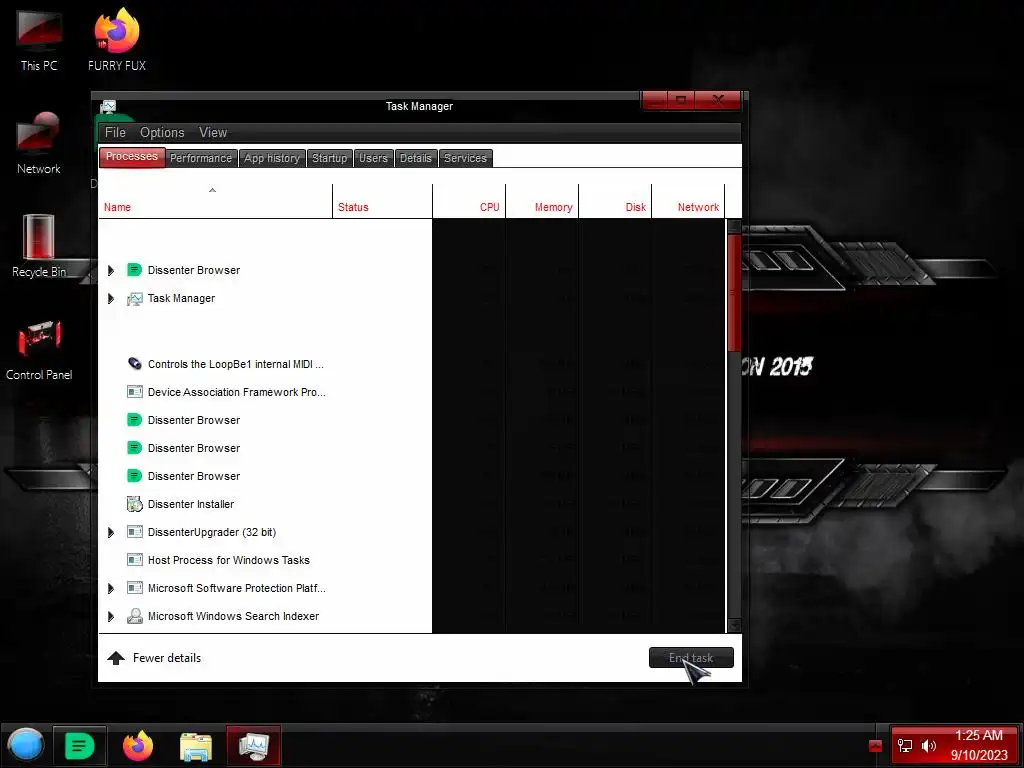The height and width of the screenshot is (768, 1024).
Task: Switch to Performance tab
Action: coord(200,158)
